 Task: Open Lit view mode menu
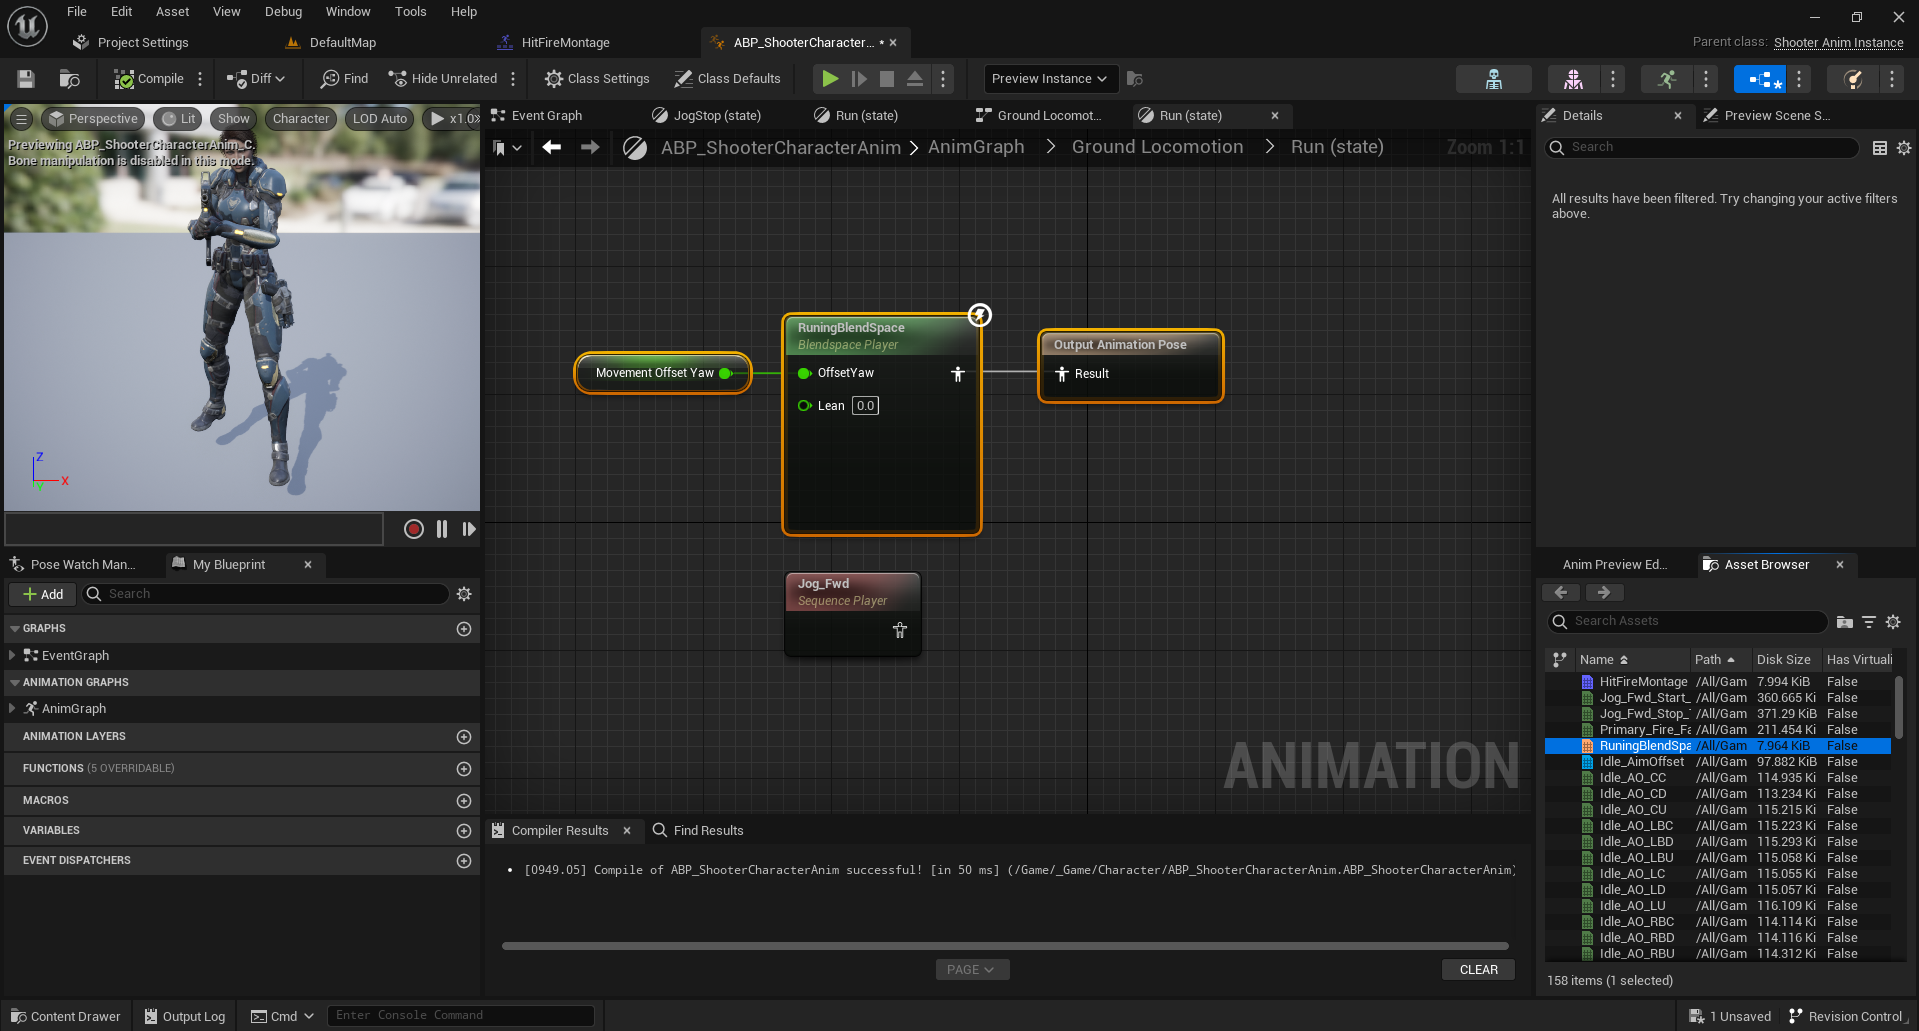pyautogui.click(x=178, y=119)
